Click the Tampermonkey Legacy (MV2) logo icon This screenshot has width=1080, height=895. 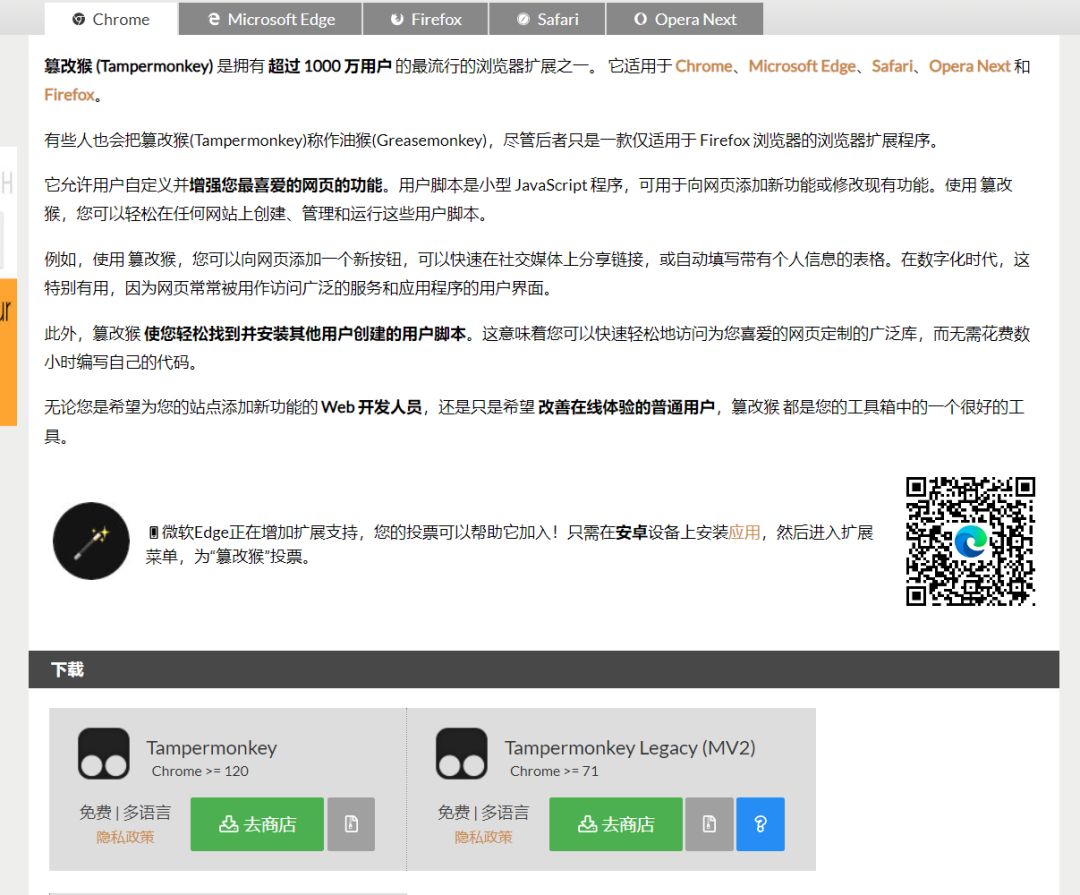tap(461, 754)
